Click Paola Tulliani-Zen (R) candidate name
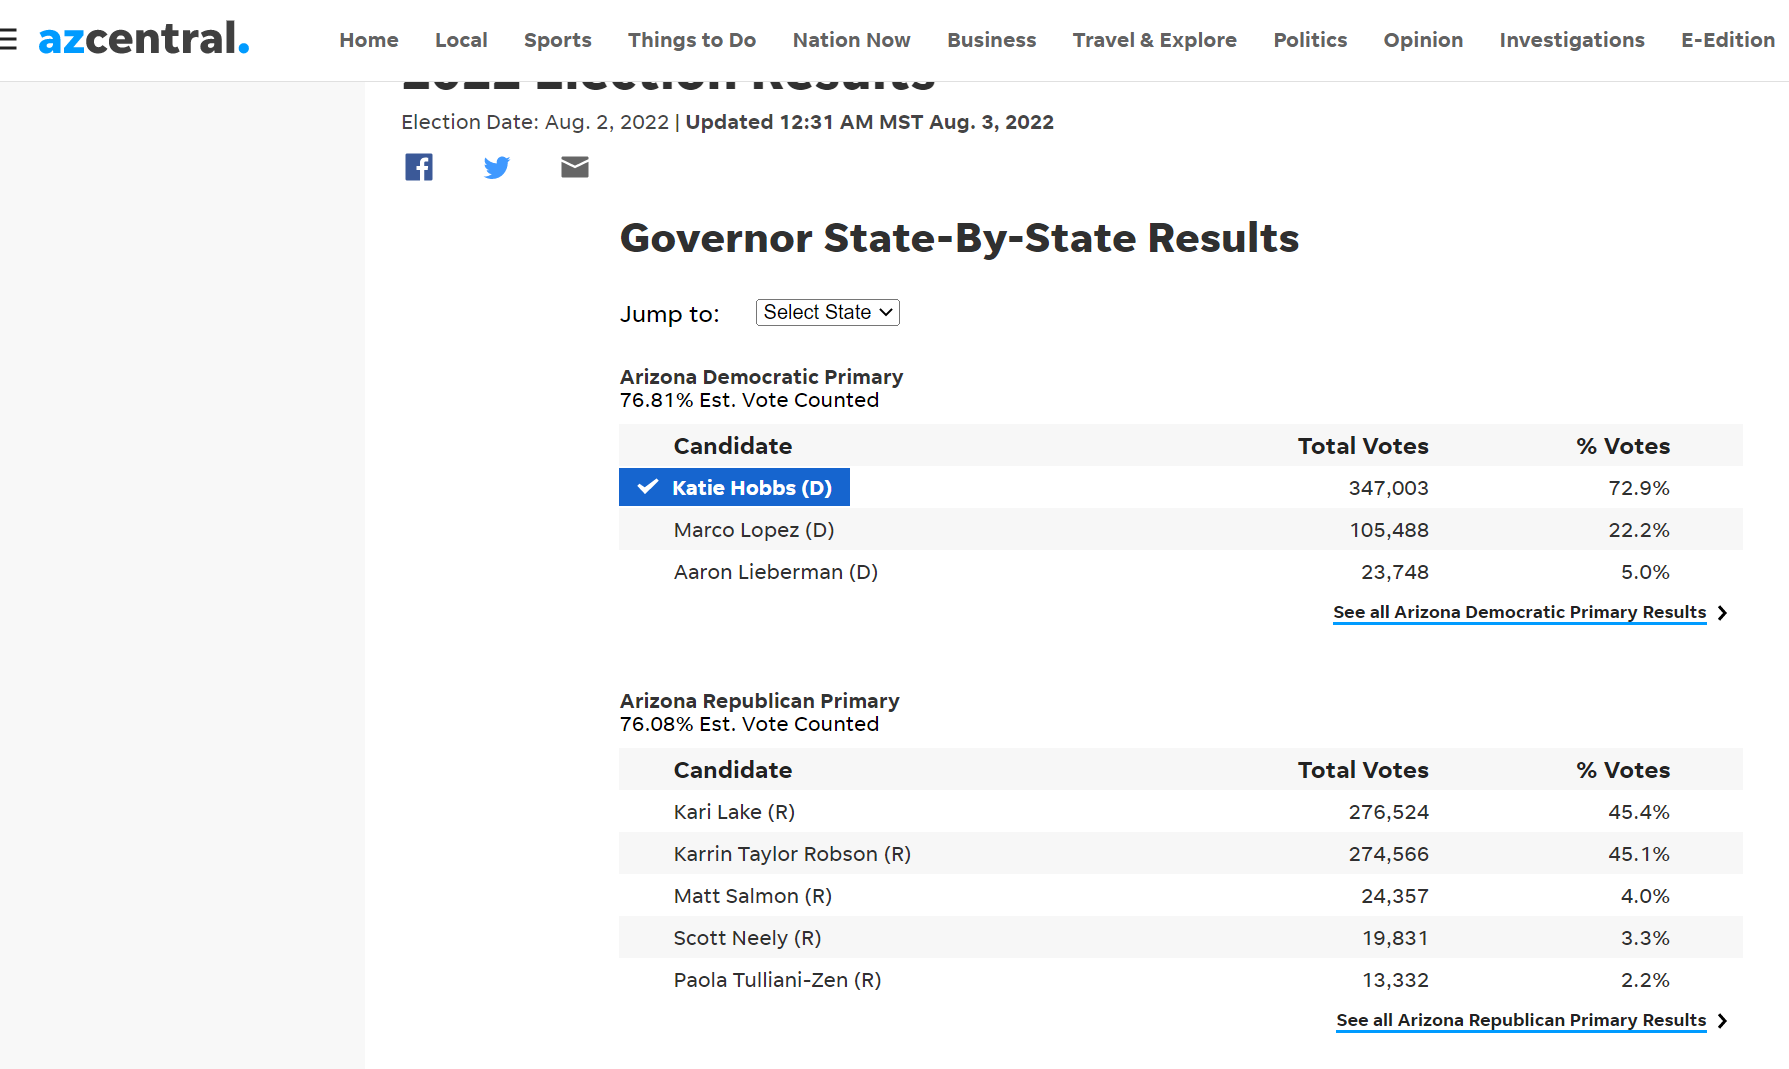Image resolution: width=1789 pixels, height=1069 pixels. pyautogui.click(x=777, y=980)
